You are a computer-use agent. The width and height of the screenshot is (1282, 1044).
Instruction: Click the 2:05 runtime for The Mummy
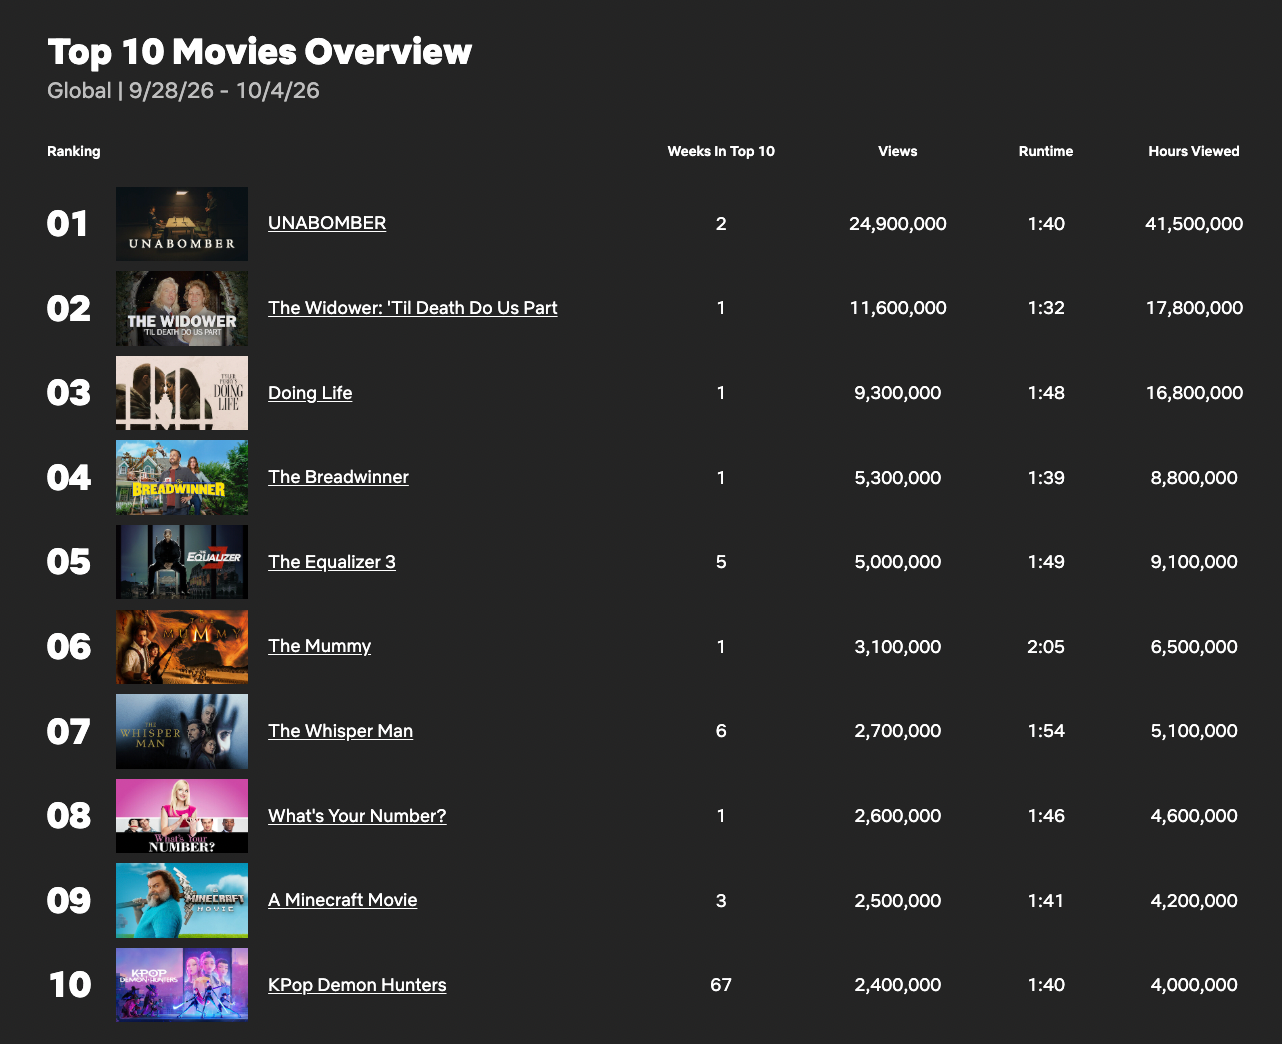pyautogui.click(x=1046, y=647)
